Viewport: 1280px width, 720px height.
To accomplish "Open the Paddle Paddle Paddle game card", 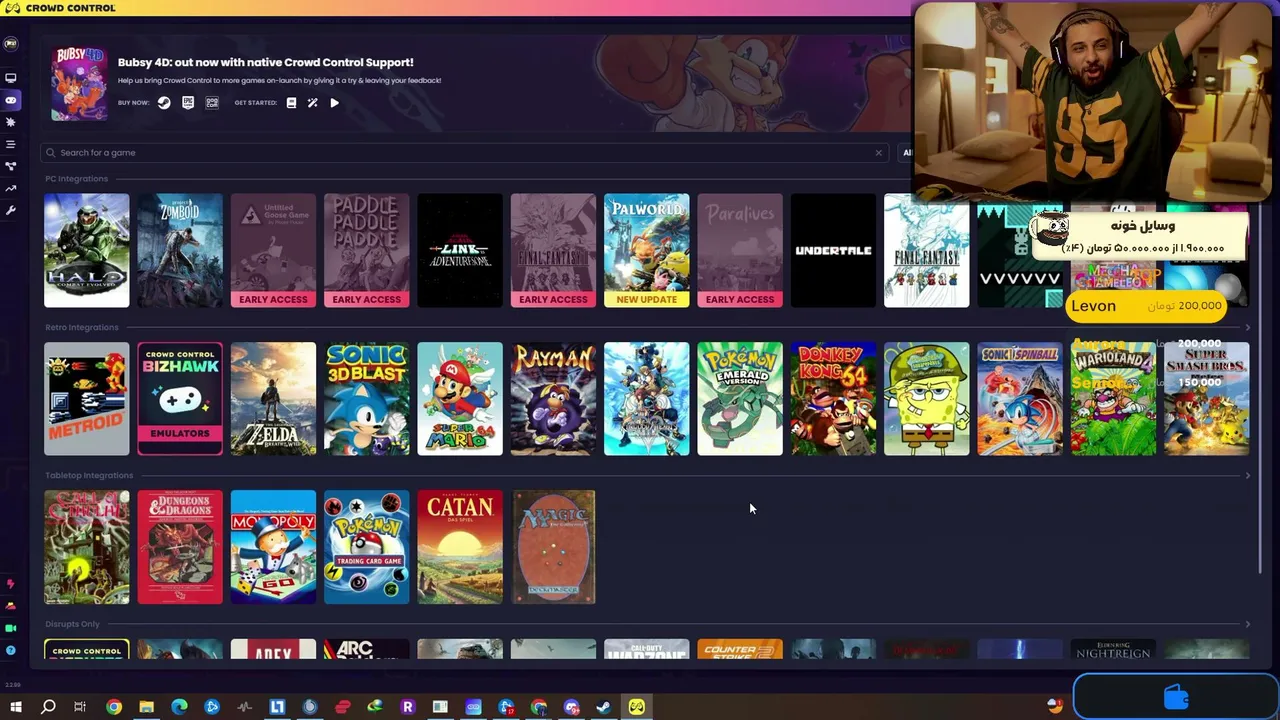I will 367,250.
